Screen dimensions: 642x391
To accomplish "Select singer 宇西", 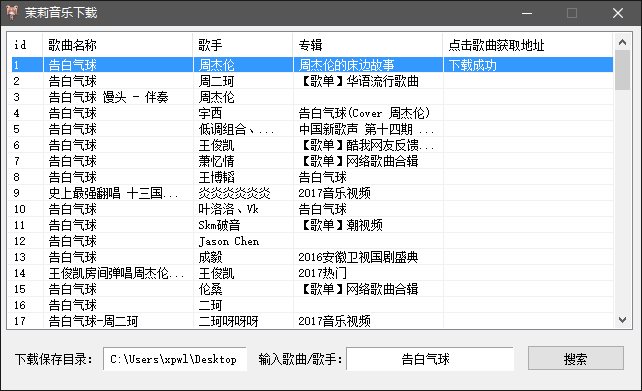I will (210, 113).
